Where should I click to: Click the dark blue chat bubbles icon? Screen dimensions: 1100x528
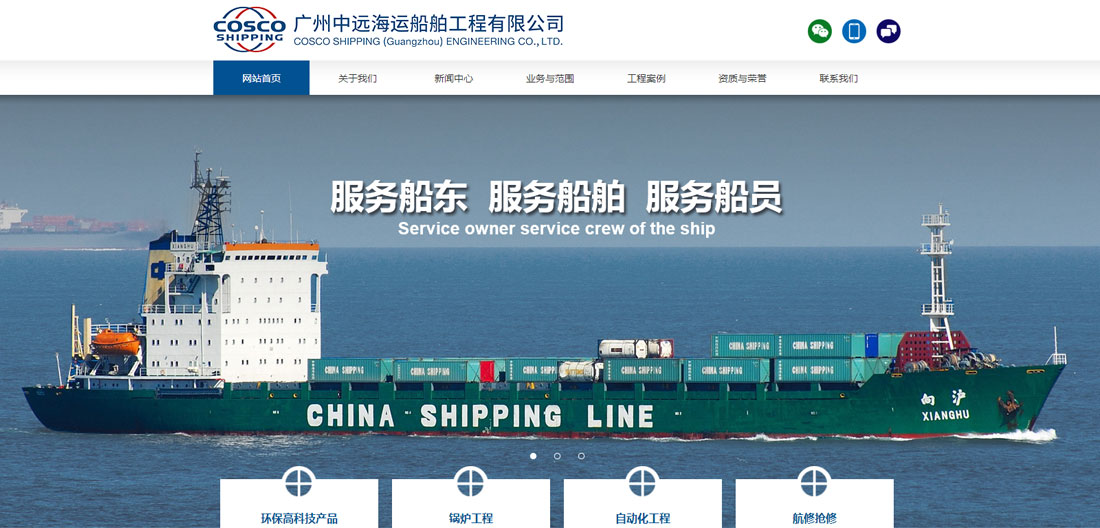pos(888,31)
